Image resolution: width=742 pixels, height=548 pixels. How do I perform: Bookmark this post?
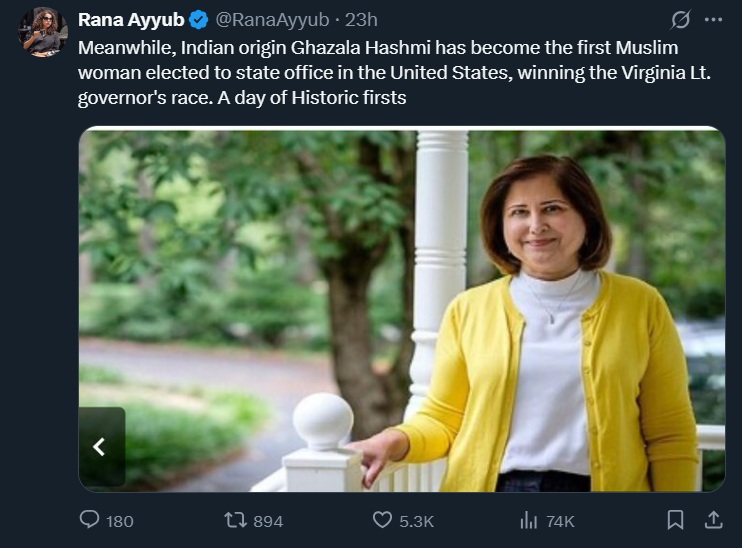point(676,520)
